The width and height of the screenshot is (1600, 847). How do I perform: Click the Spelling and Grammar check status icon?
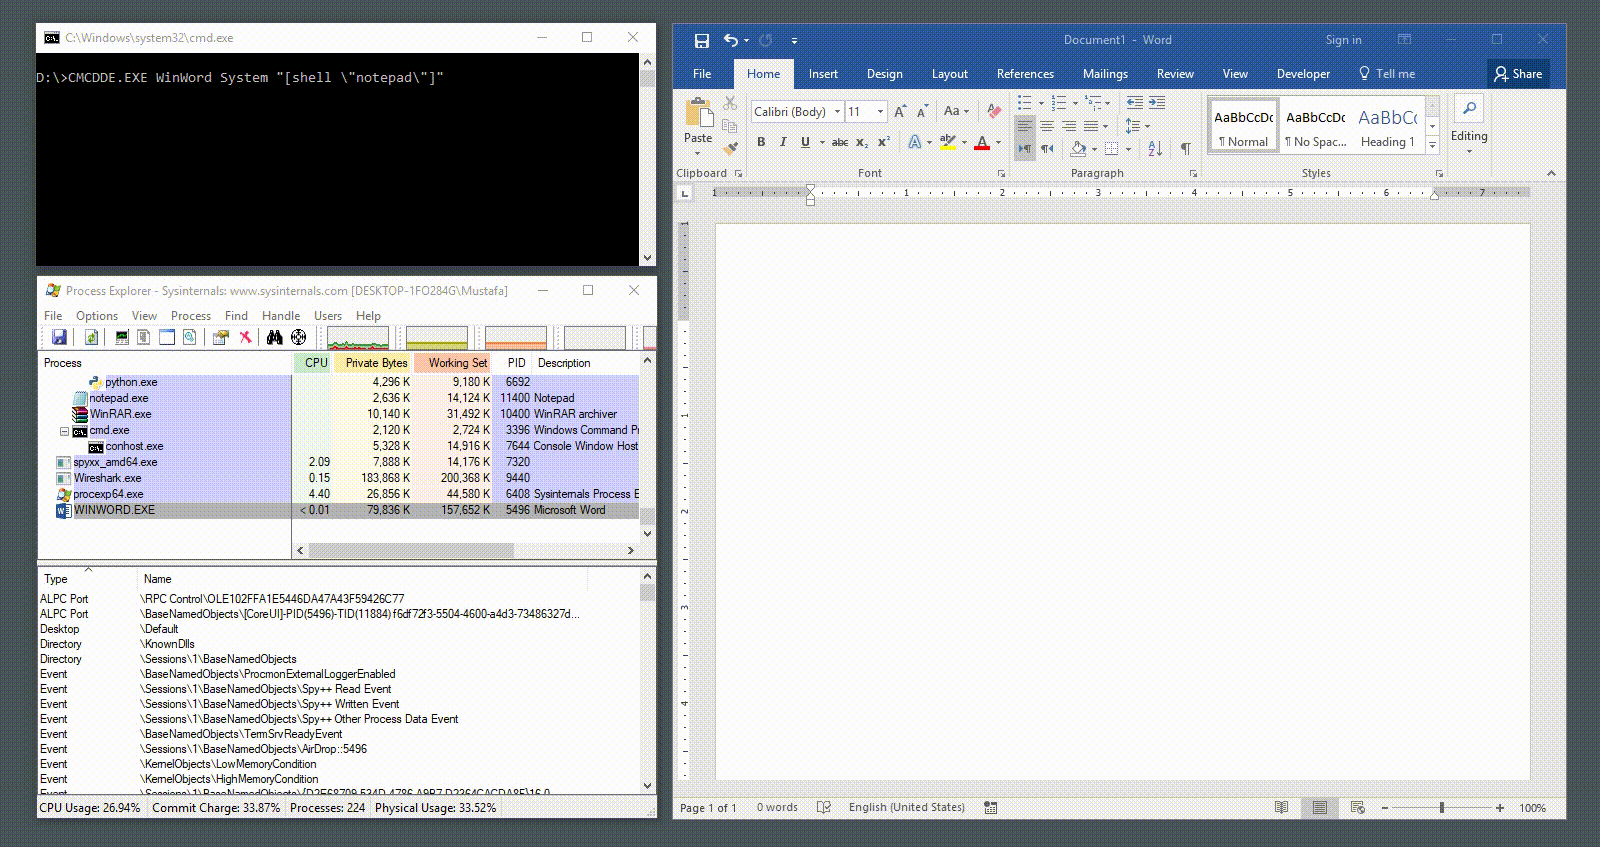[824, 807]
